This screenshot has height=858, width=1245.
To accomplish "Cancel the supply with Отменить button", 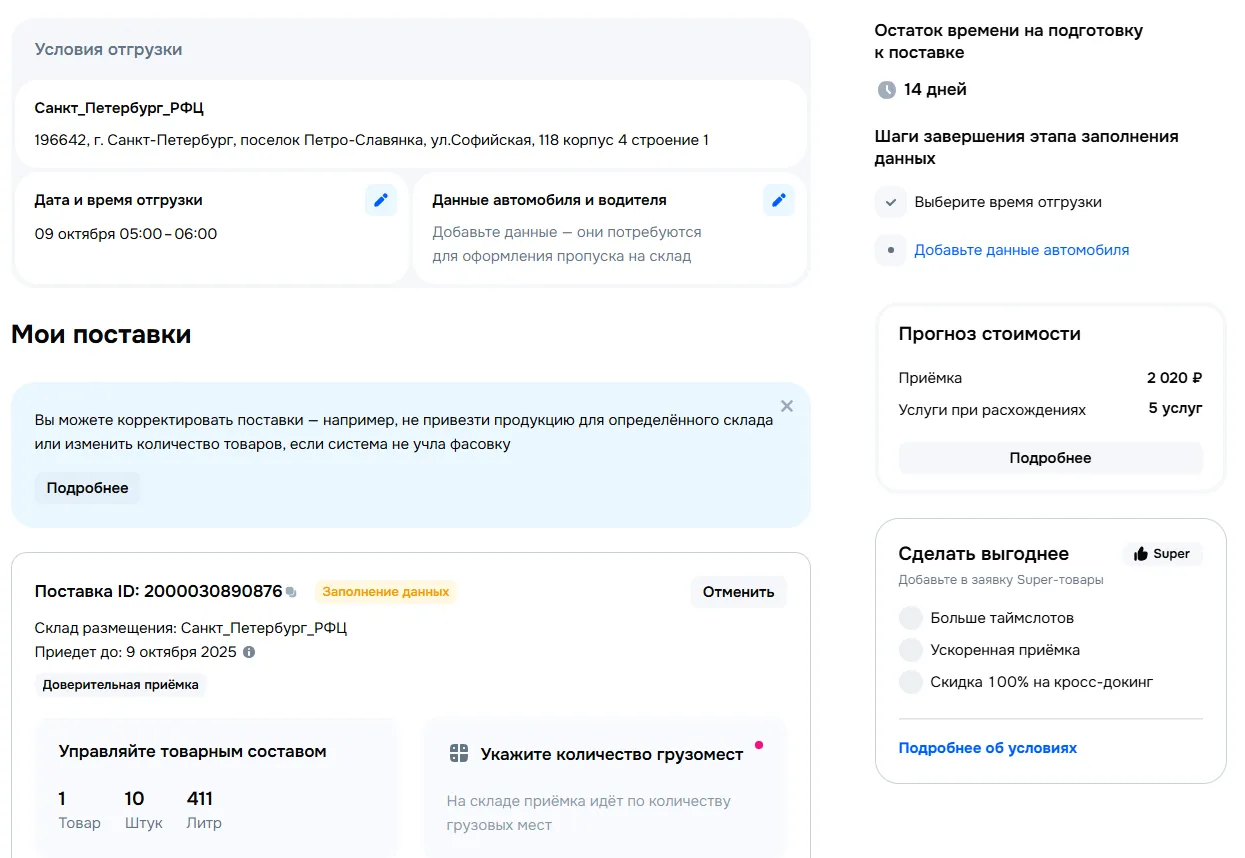I will 738,592.
